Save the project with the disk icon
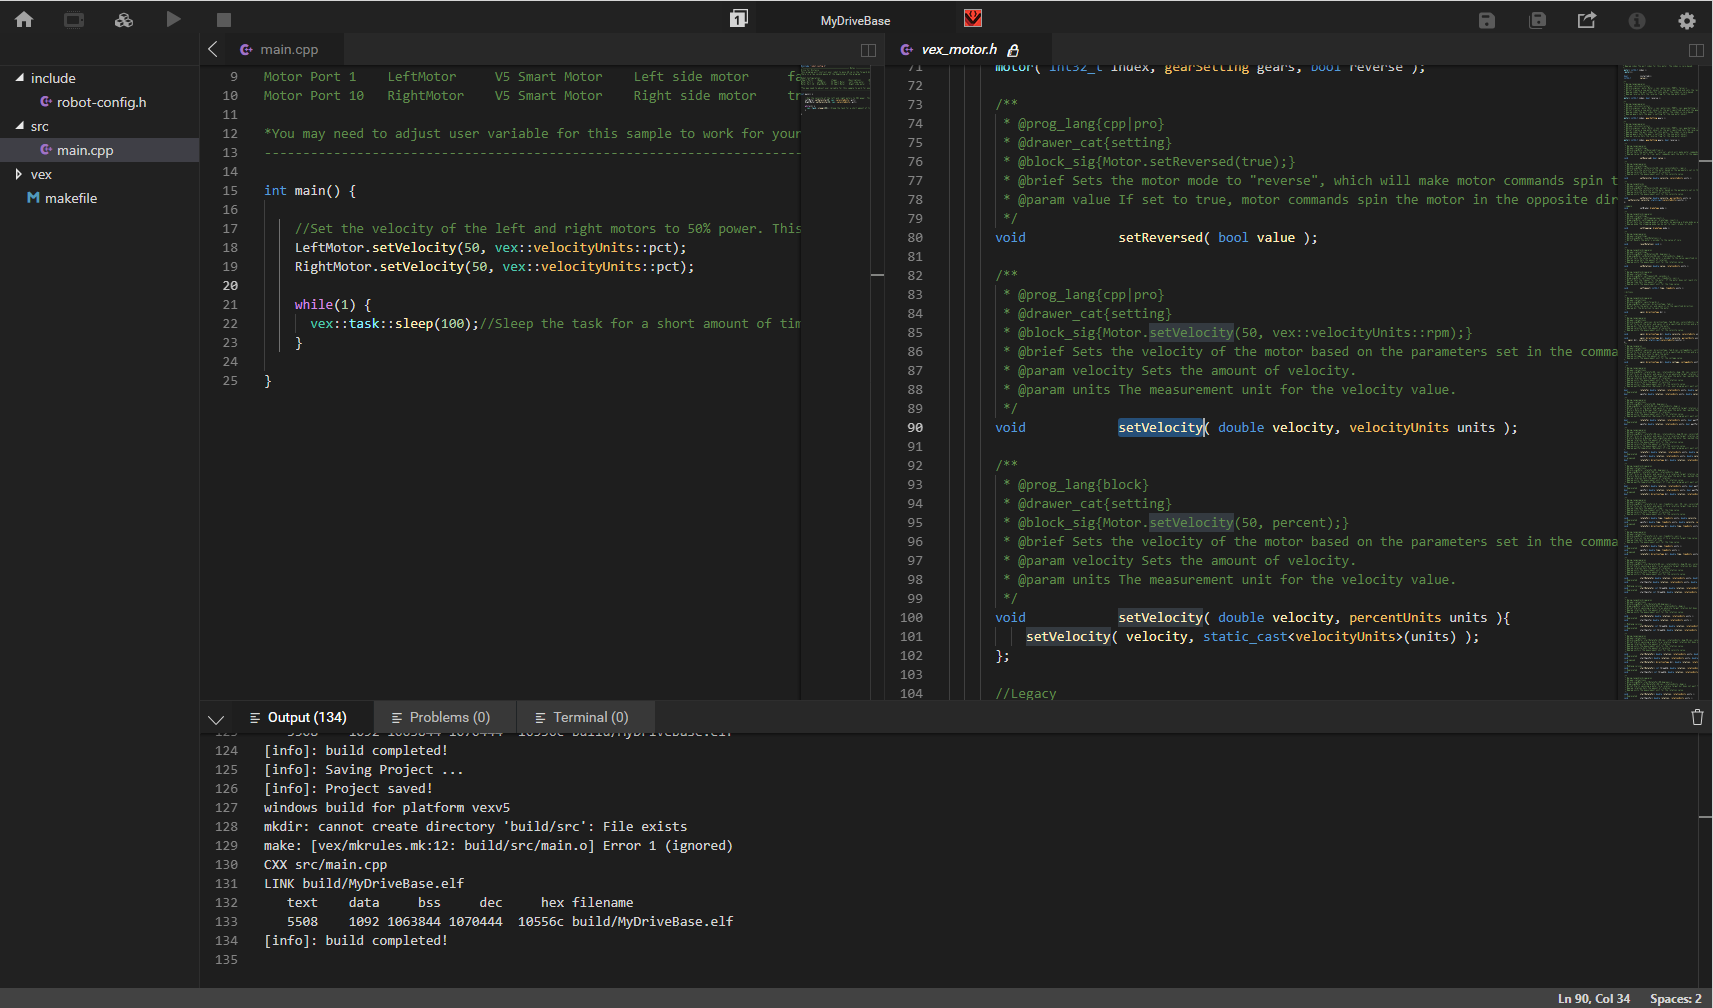1713x1008 pixels. pos(1487,20)
